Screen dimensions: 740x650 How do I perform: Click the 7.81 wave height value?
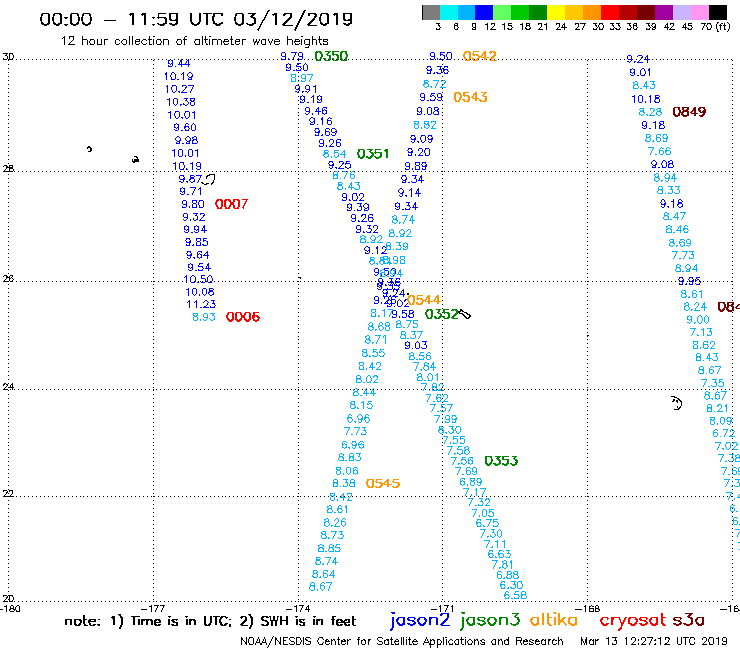pos(502,565)
